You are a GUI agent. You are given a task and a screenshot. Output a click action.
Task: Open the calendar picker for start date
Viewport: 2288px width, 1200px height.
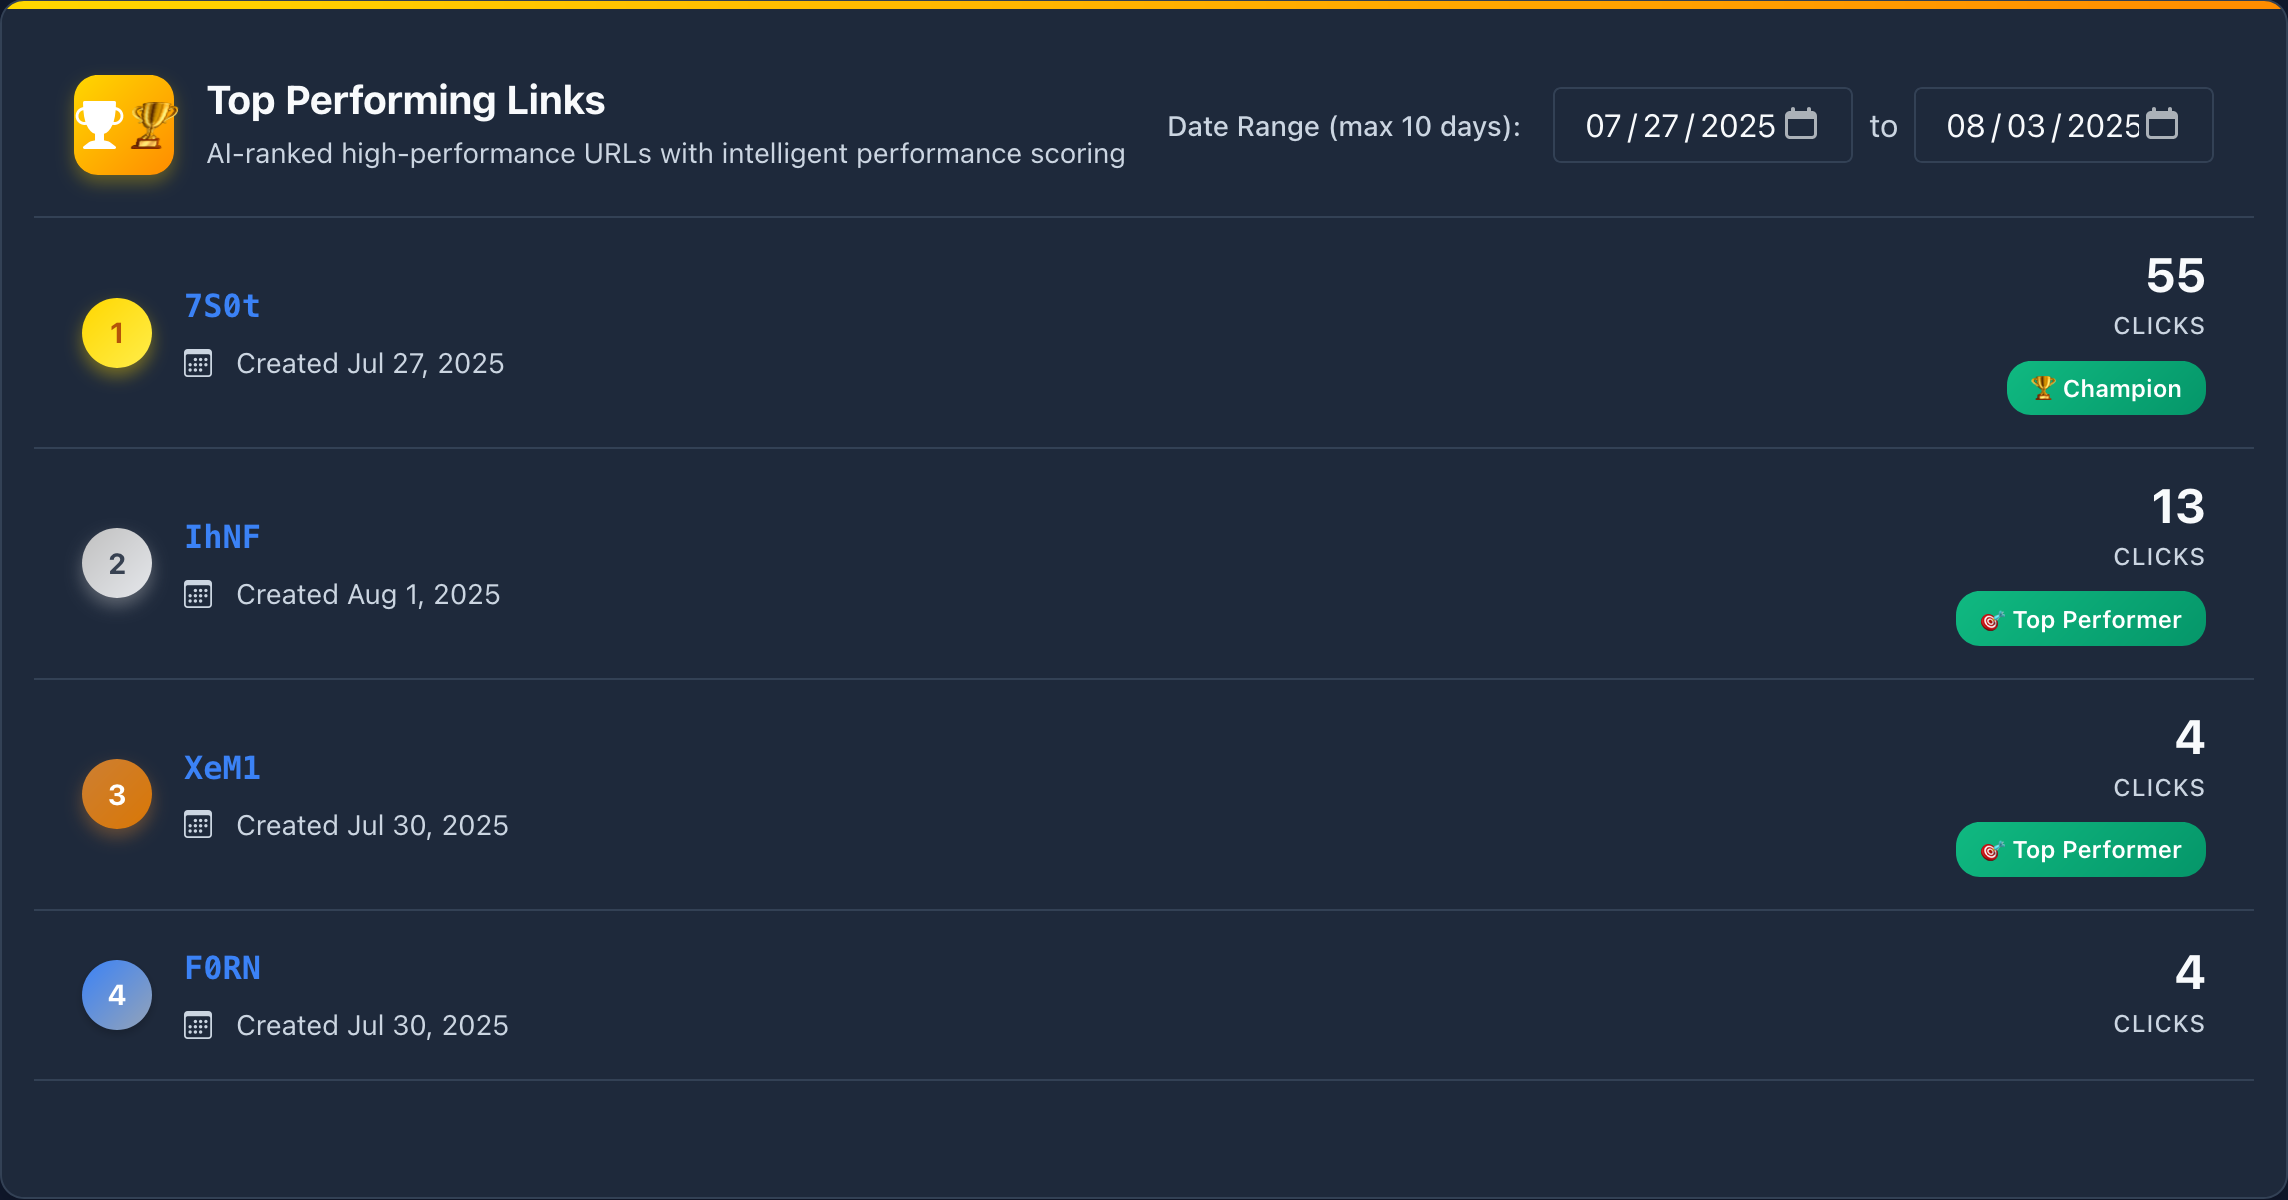point(1802,124)
